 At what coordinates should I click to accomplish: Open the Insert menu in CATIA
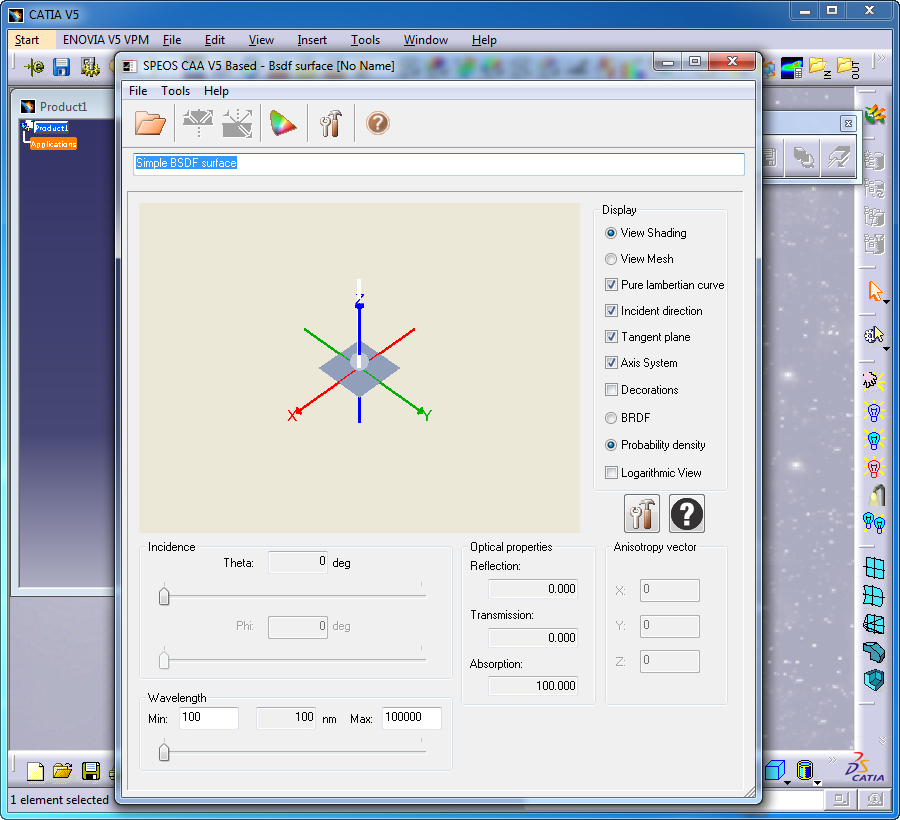pyautogui.click(x=312, y=40)
